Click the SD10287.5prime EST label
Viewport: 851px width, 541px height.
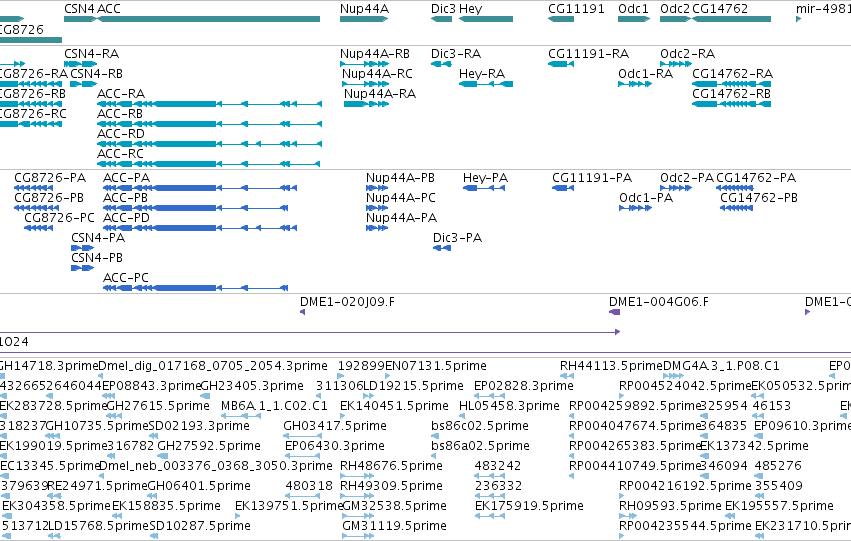[200, 526]
